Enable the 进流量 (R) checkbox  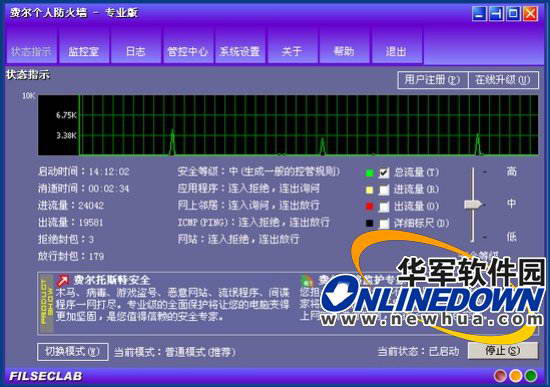(384, 190)
